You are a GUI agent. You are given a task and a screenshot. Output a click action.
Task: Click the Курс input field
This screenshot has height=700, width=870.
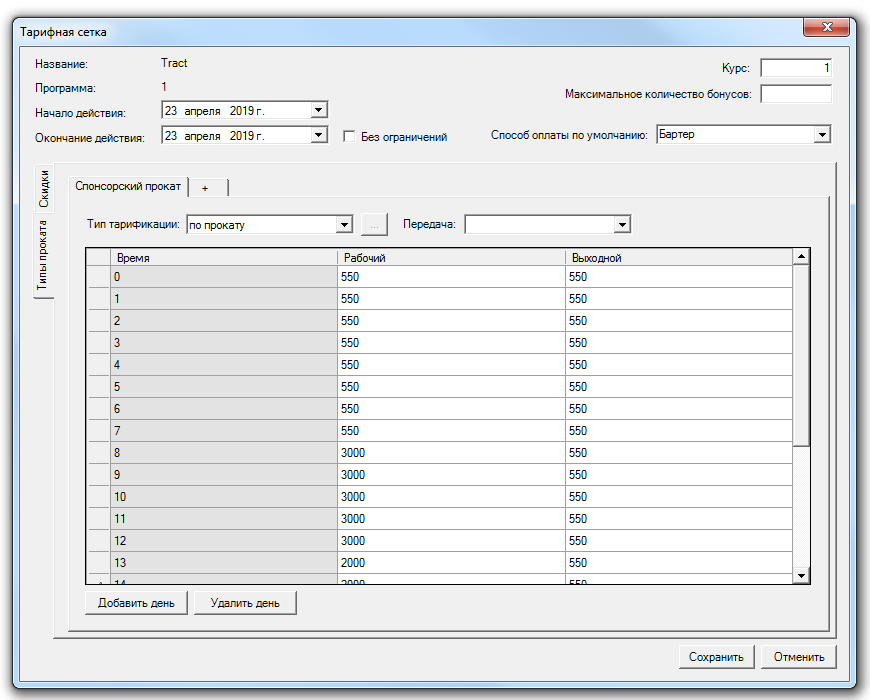pos(796,68)
